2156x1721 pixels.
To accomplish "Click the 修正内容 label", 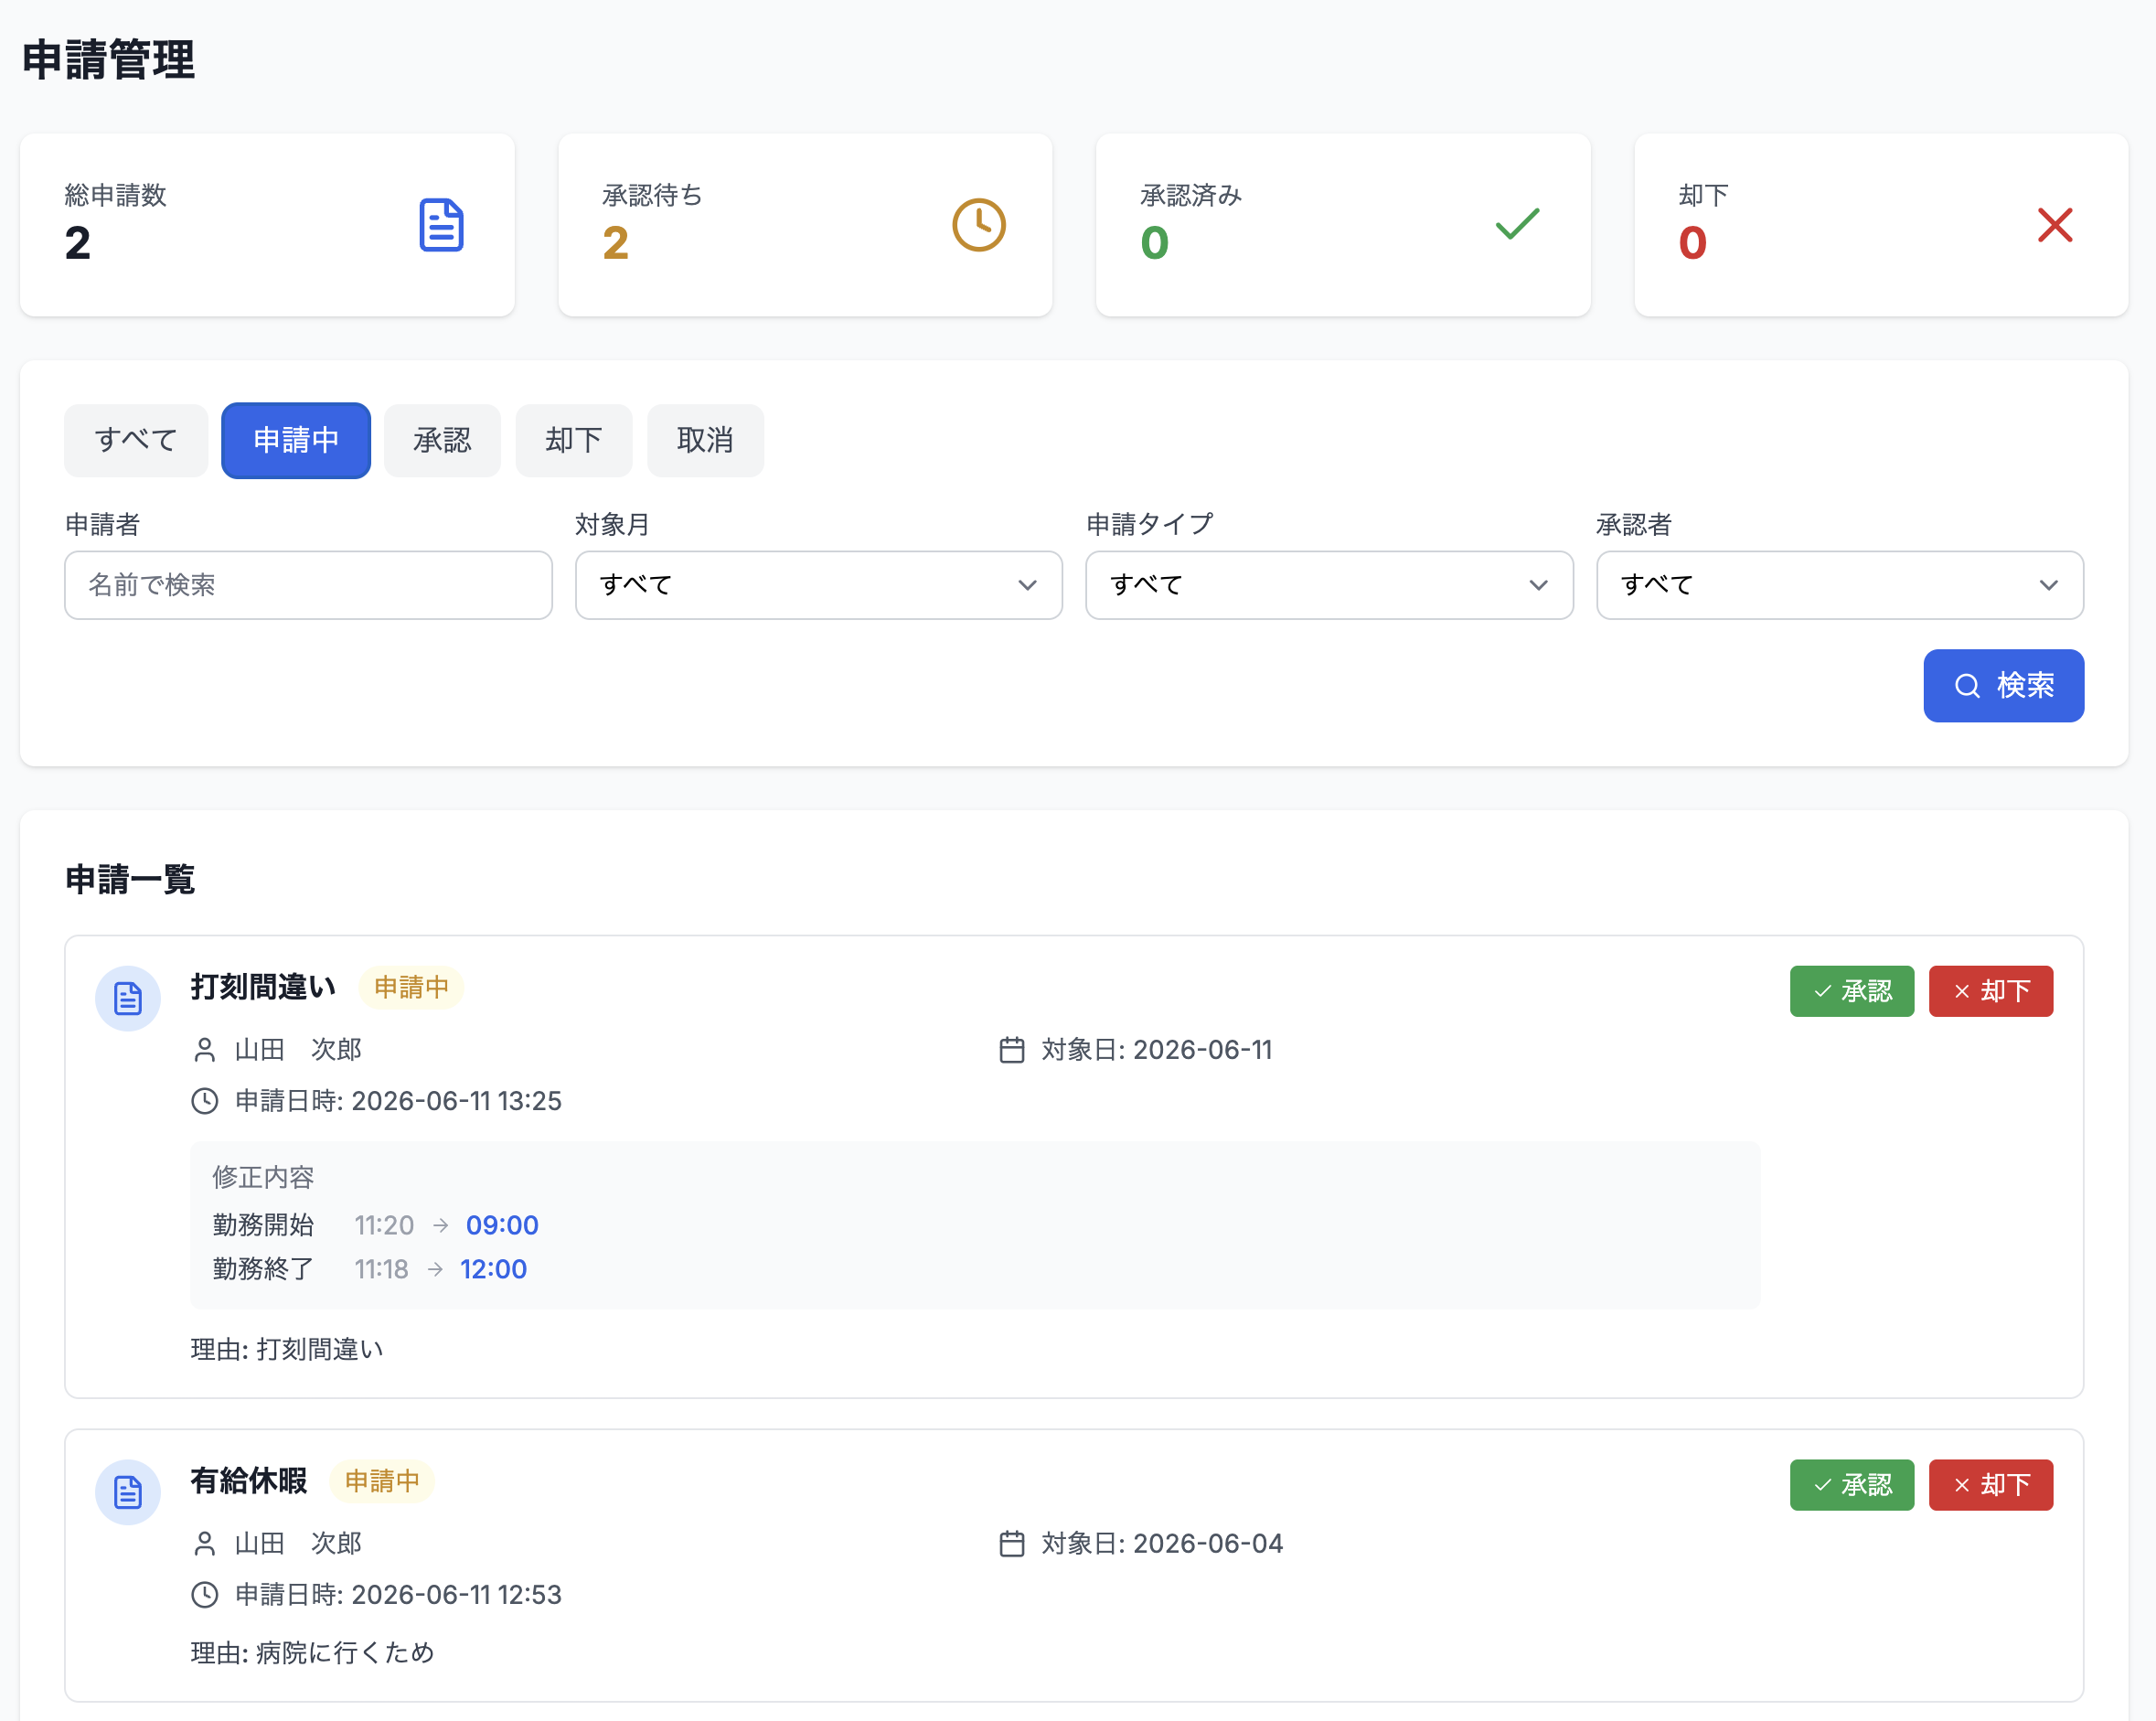I will click(x=263, y=1177).
